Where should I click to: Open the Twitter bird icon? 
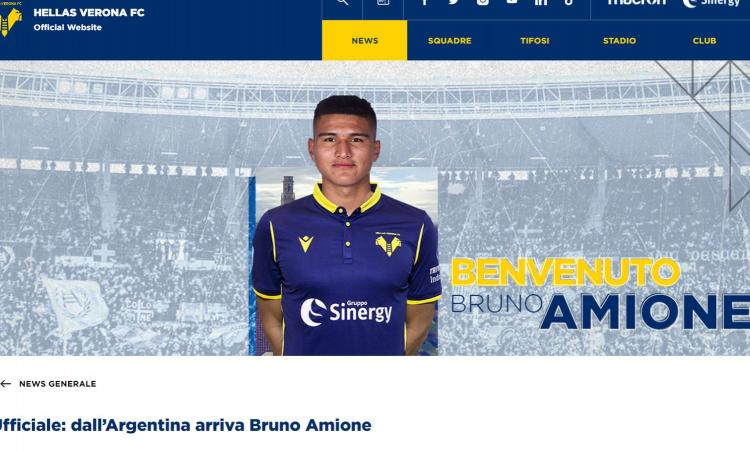[453, 2]
